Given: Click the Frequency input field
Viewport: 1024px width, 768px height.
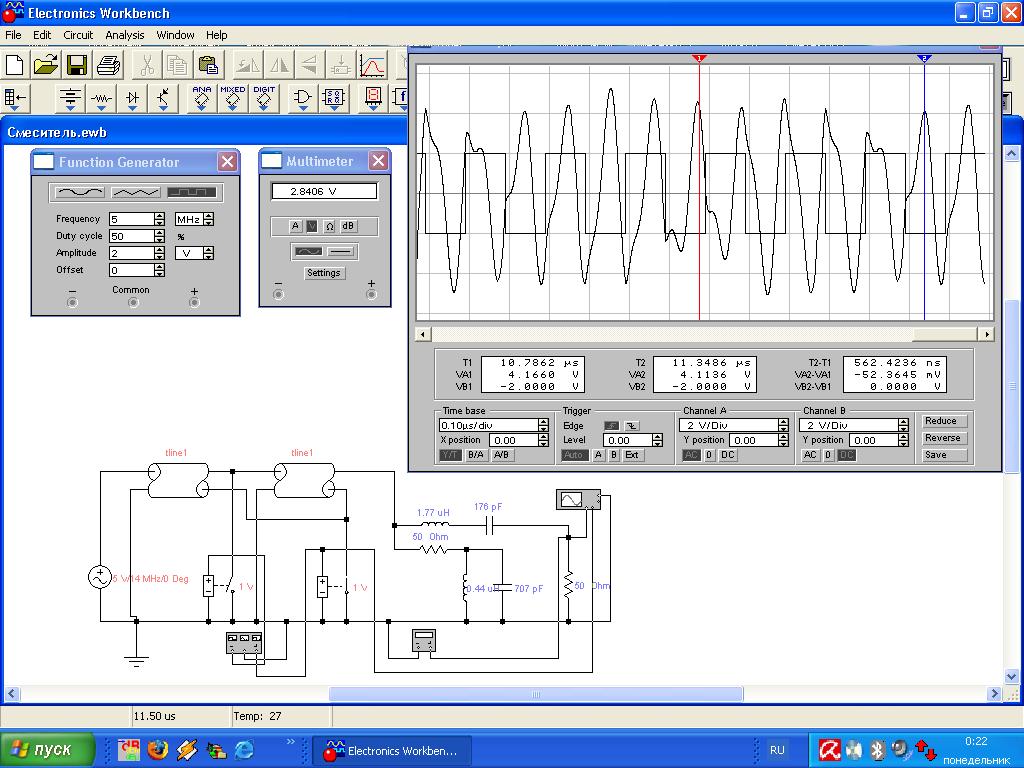Looking at the screenshot, I should (131, 219).
